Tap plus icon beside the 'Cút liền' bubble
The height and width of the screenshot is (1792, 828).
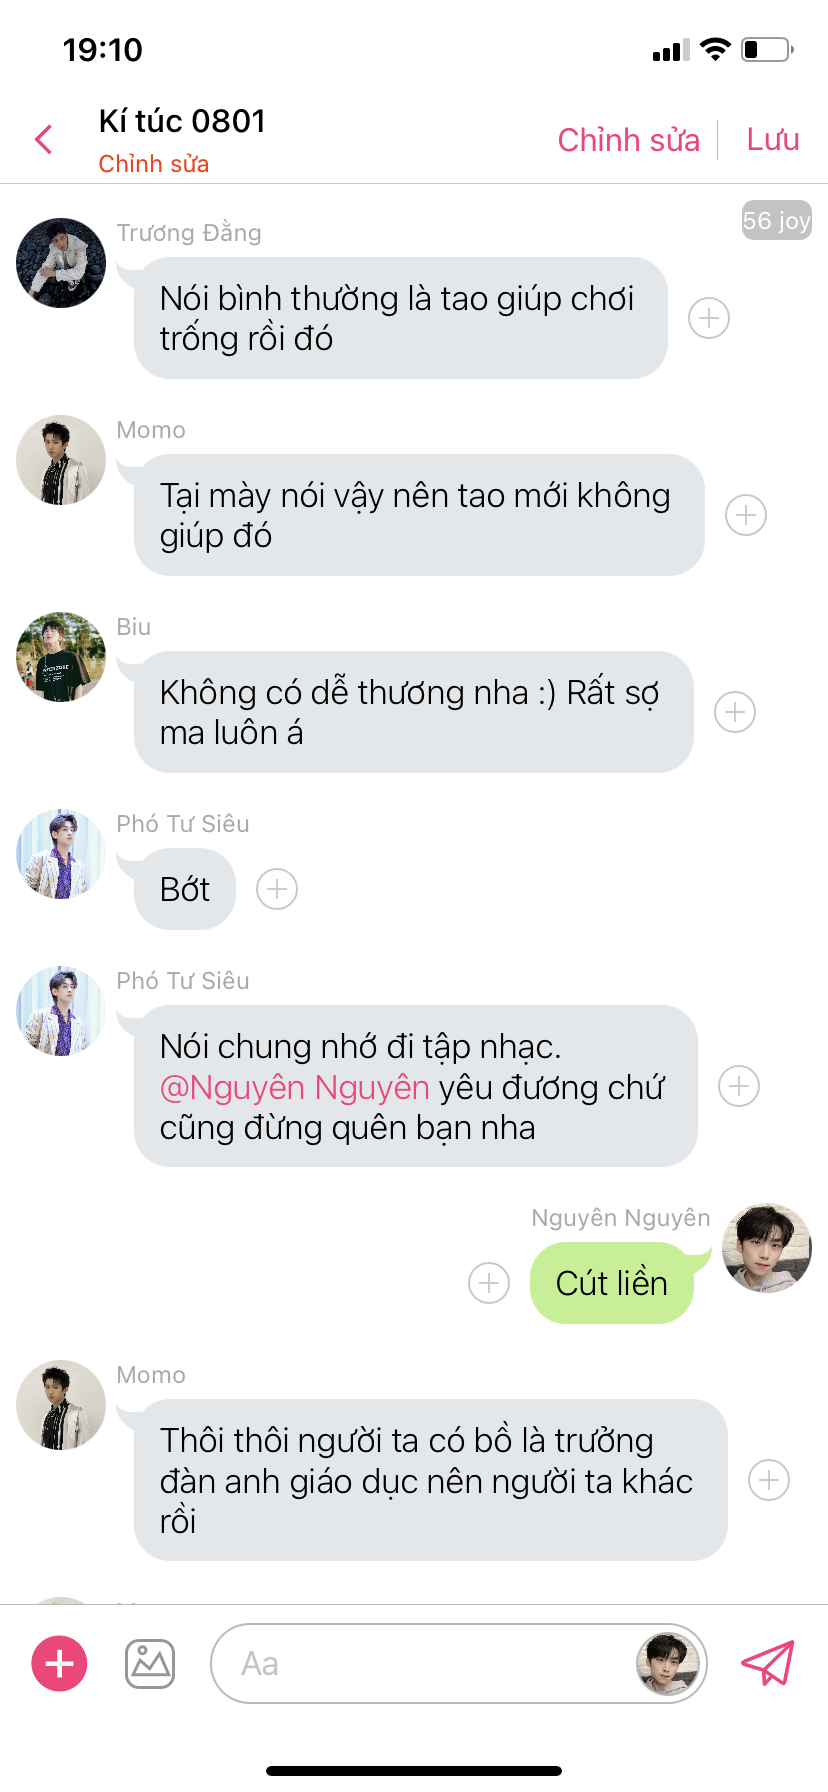click(x=489, y=1283)
